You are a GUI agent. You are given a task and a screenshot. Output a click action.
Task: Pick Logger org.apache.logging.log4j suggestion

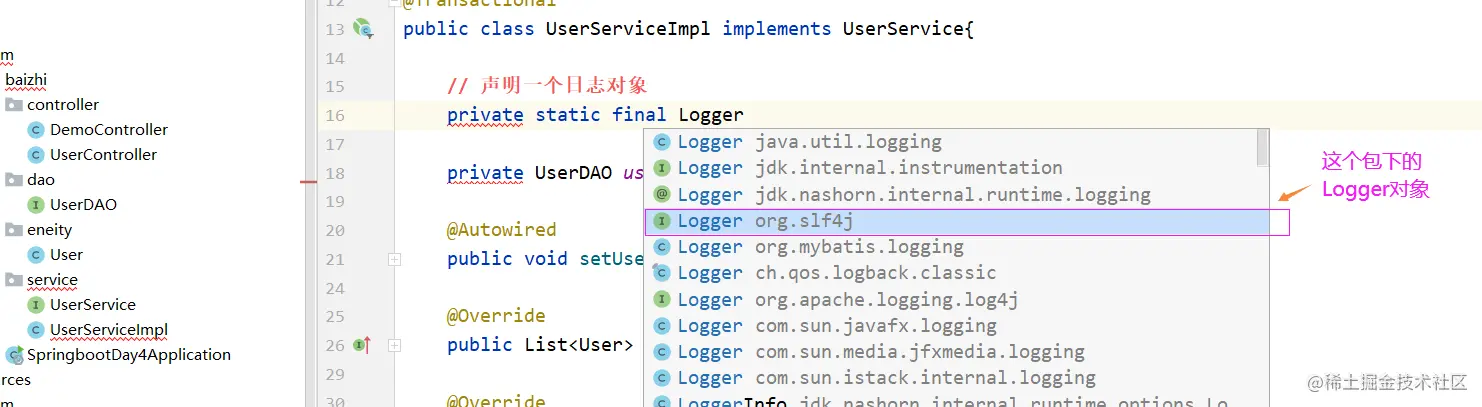(956, 299)
